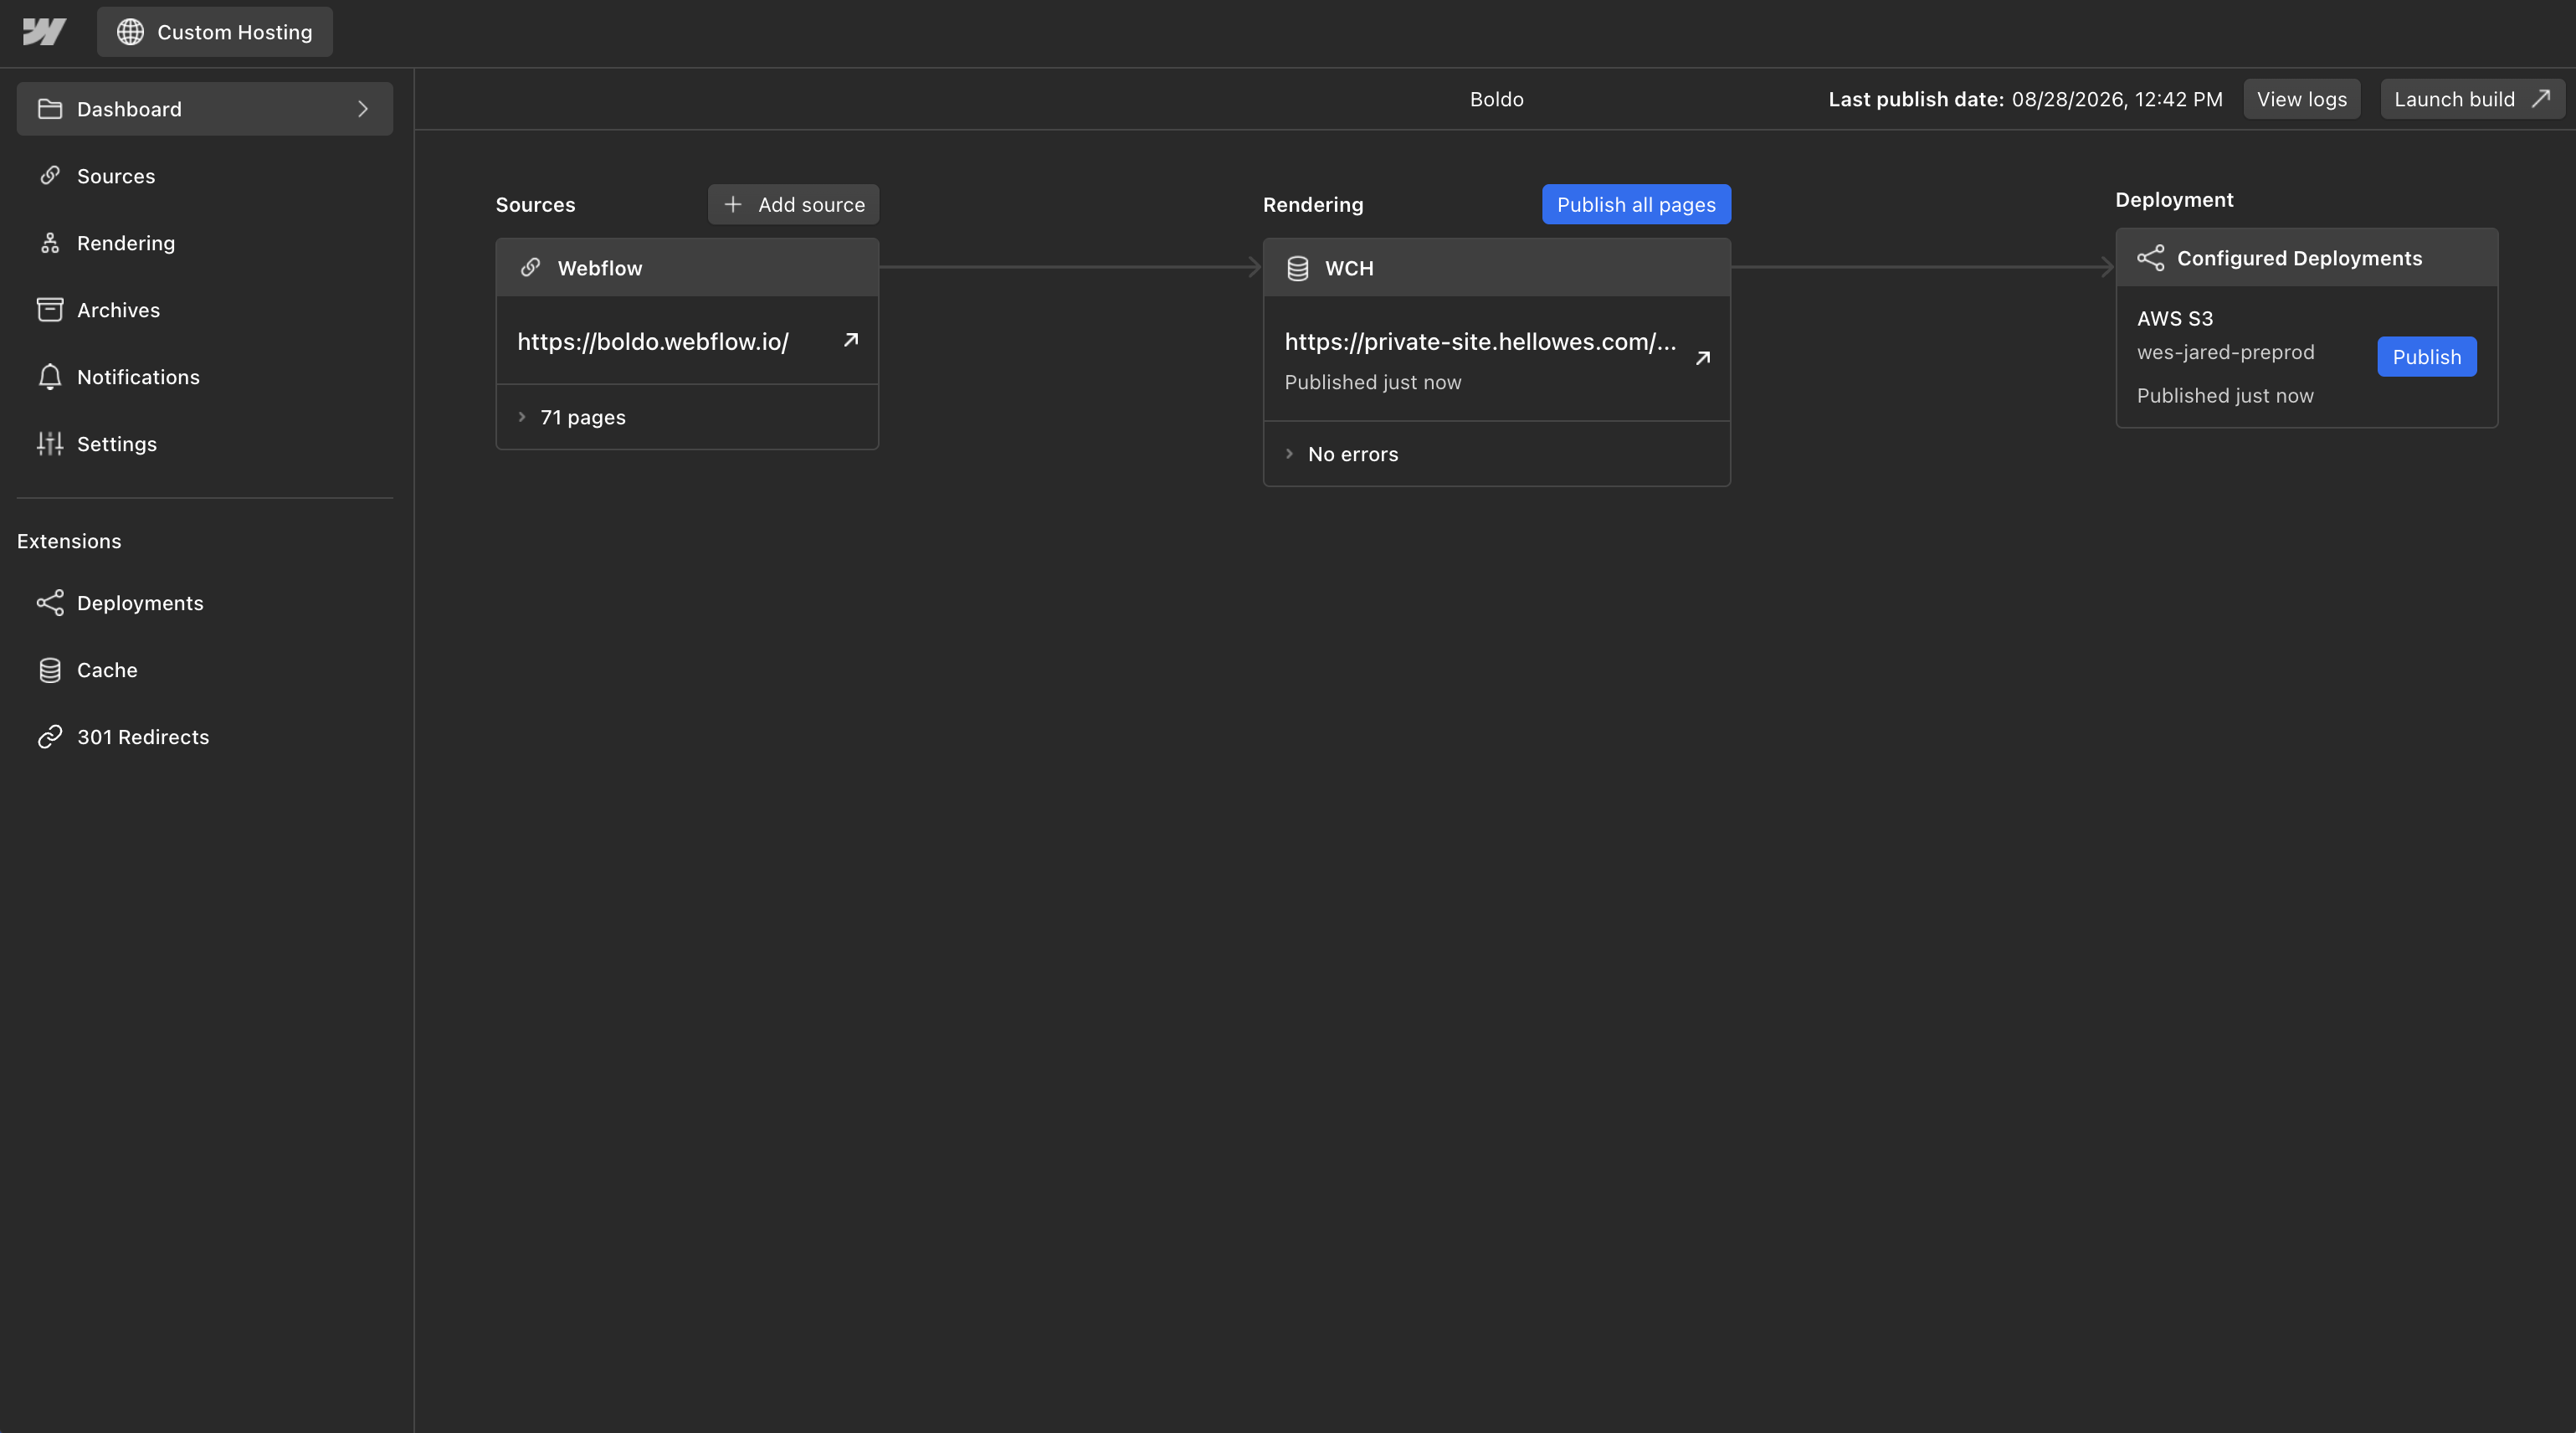Click the Configured Deployments header
Screen dimensions: 2576x1433
[x=2307, y=258]
